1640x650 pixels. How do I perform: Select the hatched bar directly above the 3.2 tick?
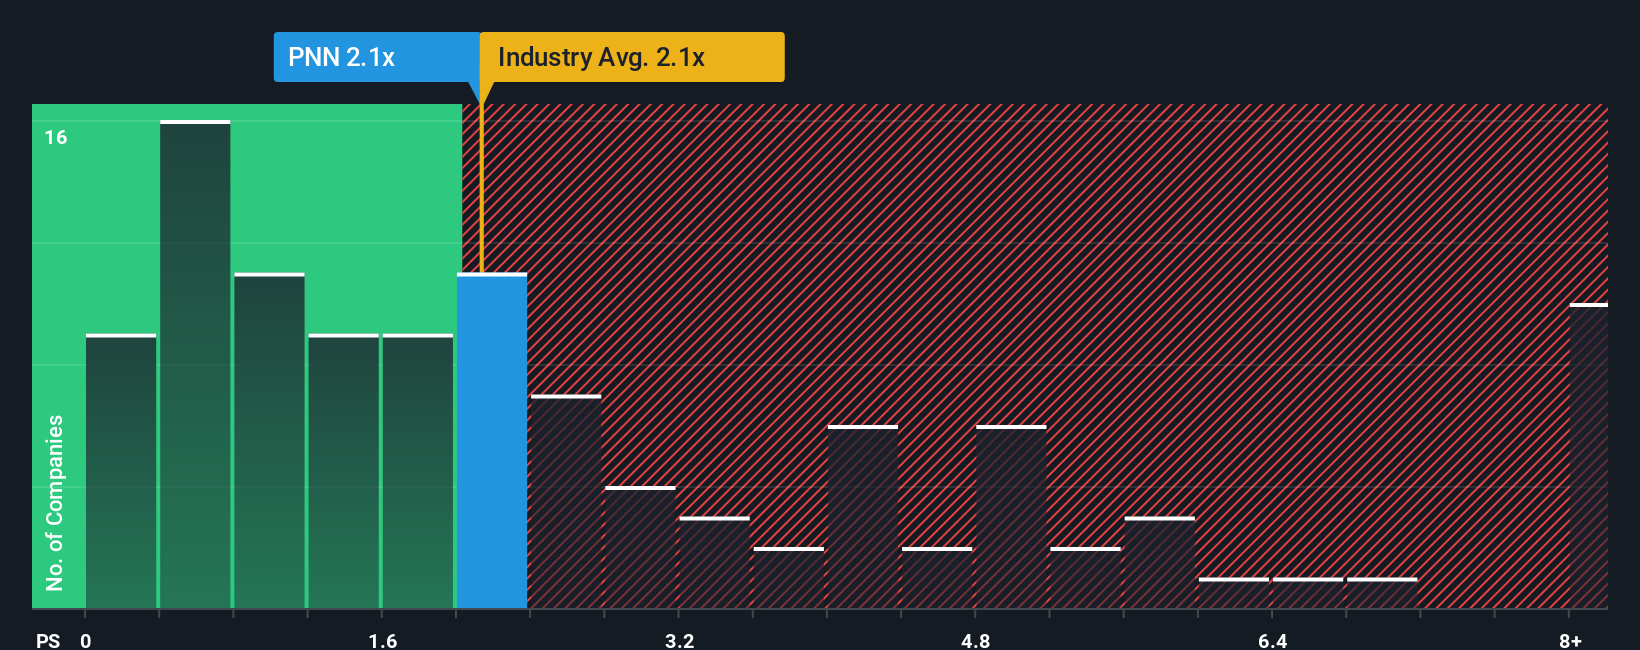point(714,563)
